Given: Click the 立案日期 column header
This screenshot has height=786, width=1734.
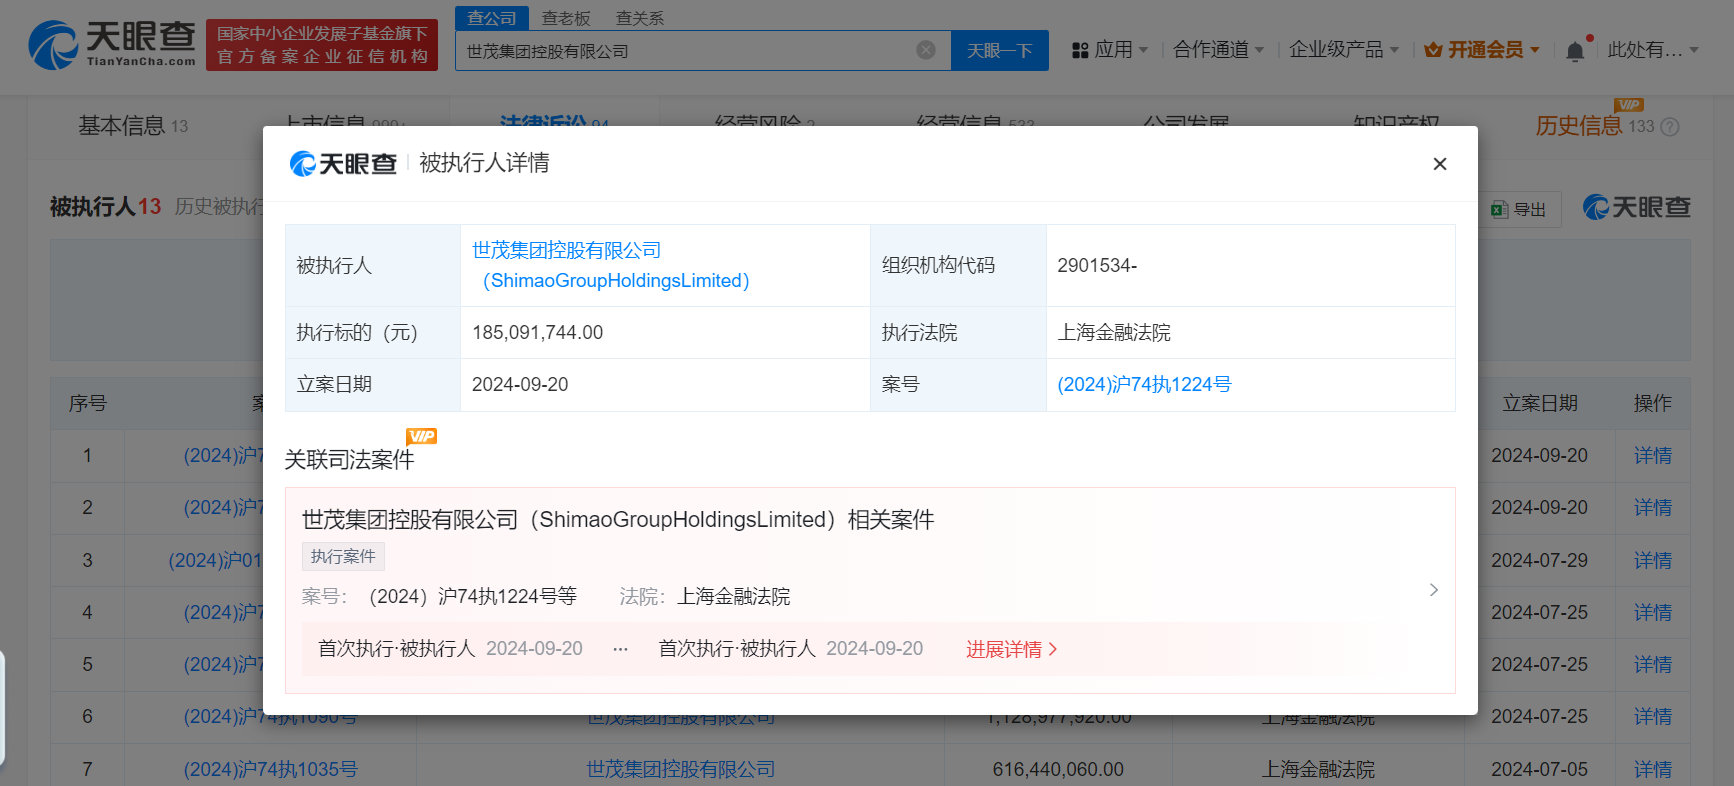Looking at the screenshot, I should tap(1540, 403).
